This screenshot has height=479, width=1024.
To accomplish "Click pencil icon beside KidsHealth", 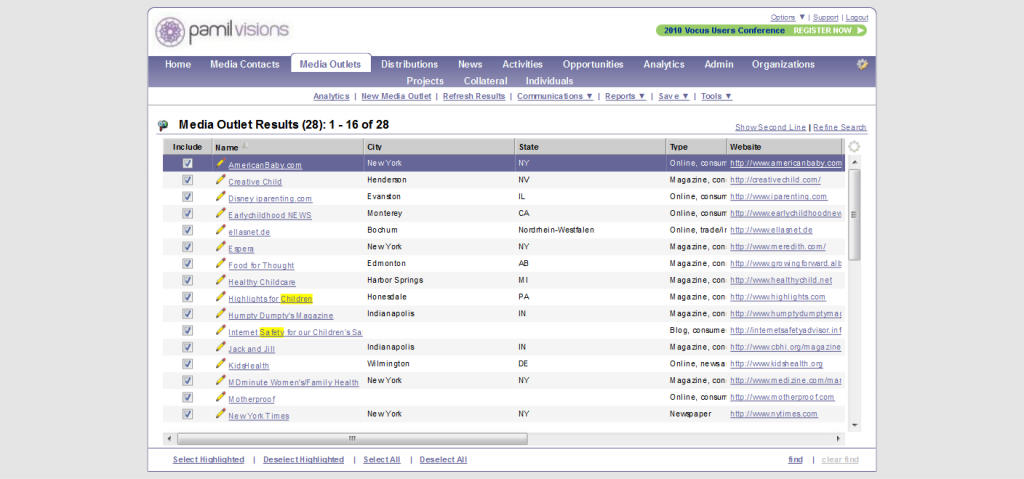I will point(221,363).
